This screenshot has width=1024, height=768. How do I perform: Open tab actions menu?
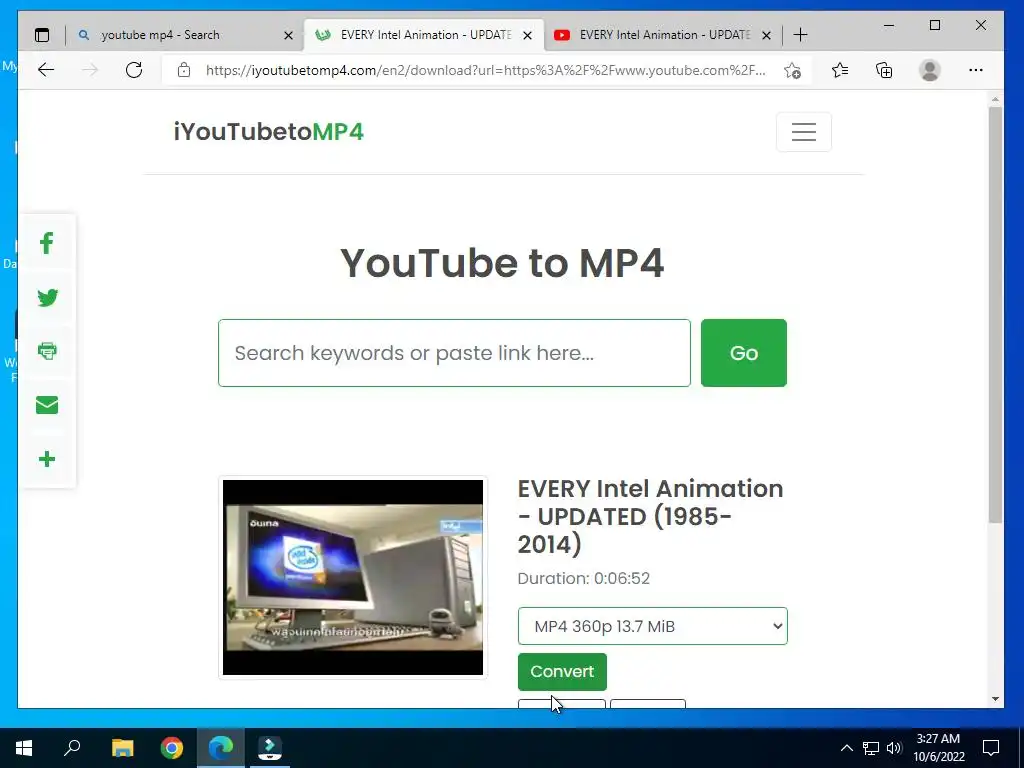(x=42, y=35)
